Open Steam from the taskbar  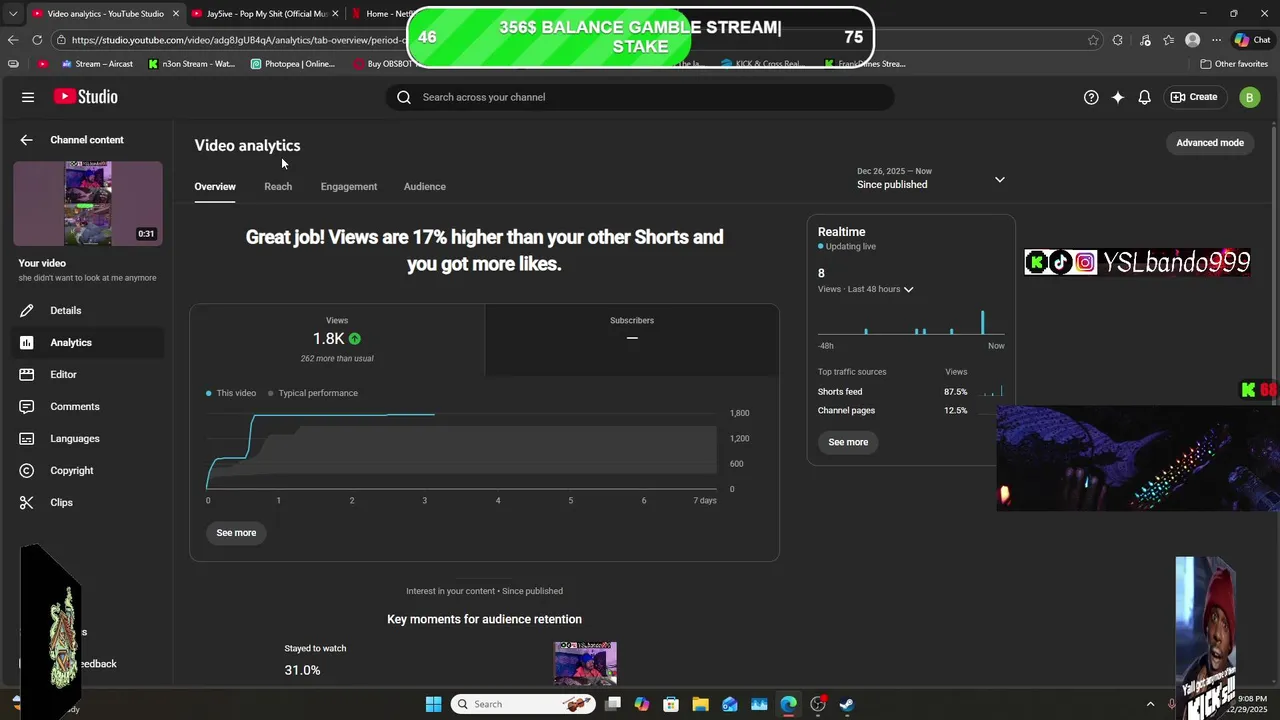point(846,704)
